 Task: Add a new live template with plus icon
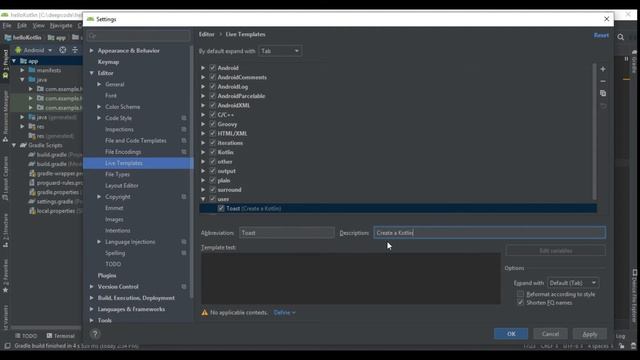[x=603, y=69]
